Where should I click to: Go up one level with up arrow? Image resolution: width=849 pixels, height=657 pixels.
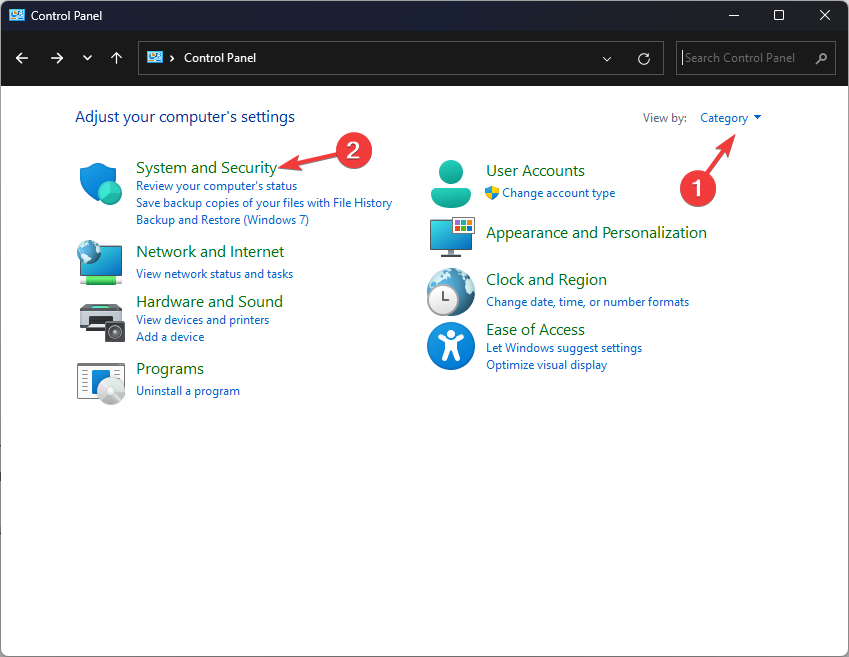(116, 58)
